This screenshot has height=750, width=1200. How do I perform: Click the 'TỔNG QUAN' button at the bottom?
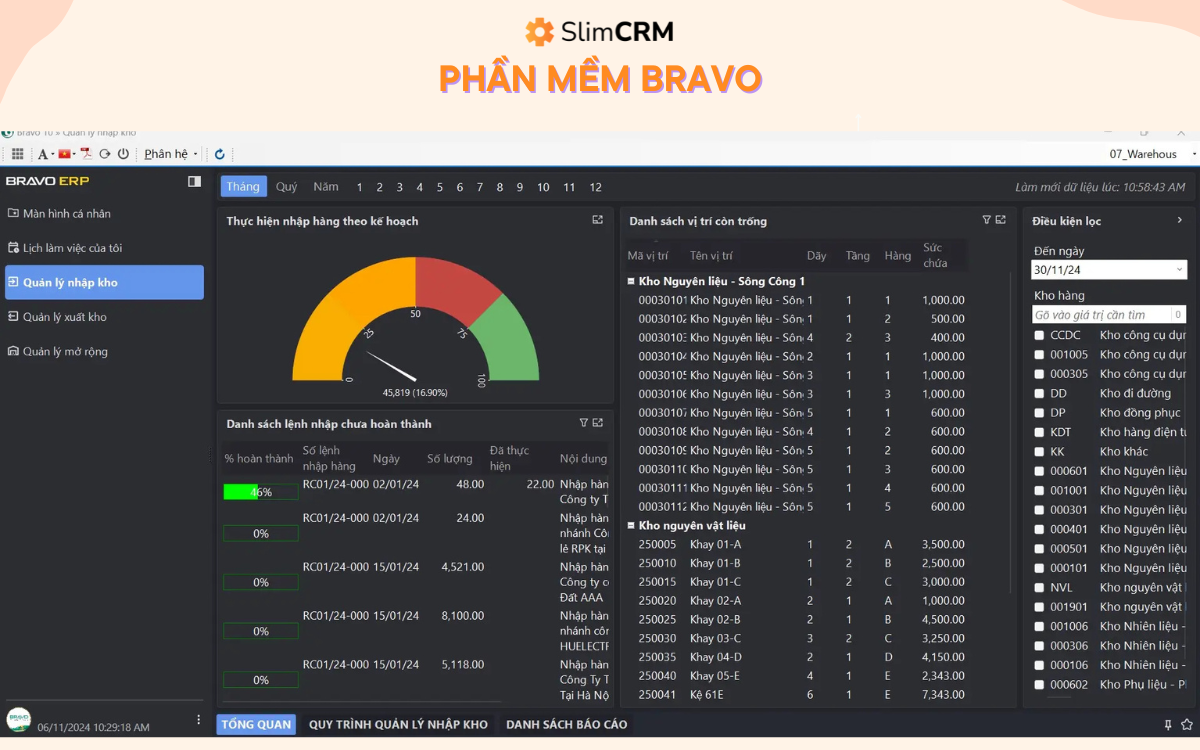pos(256,724)
